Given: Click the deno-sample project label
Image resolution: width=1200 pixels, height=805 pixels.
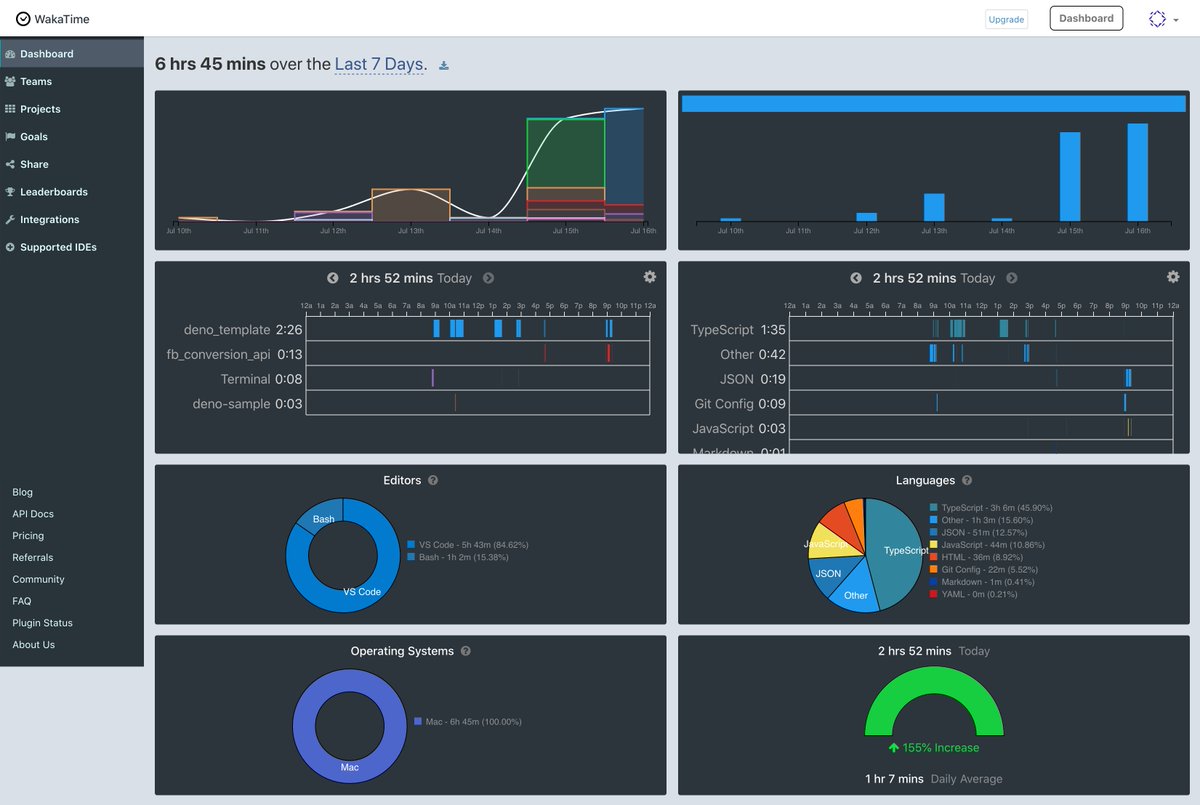Looking at the screenshot, I should (x=232, y=404).
